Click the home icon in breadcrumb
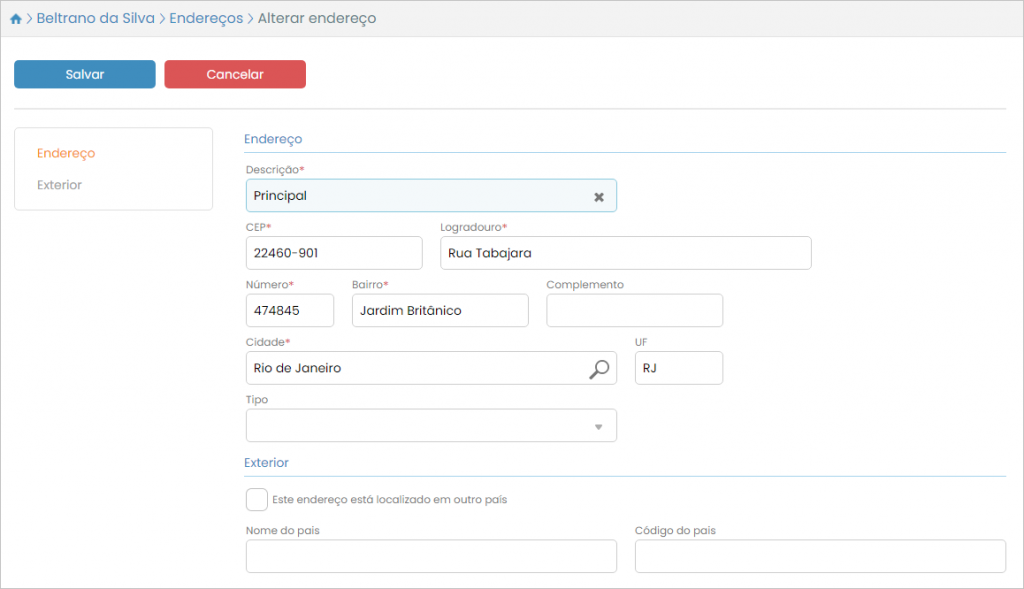1024x589 pixels. (16, 19)
